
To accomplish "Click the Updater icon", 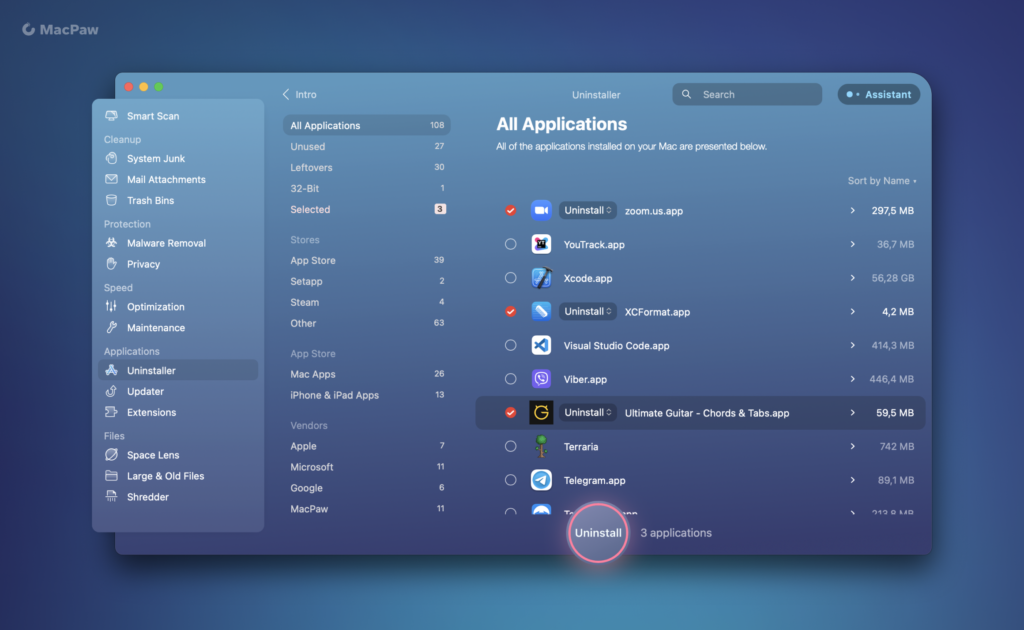I will [x=112, y=391].
